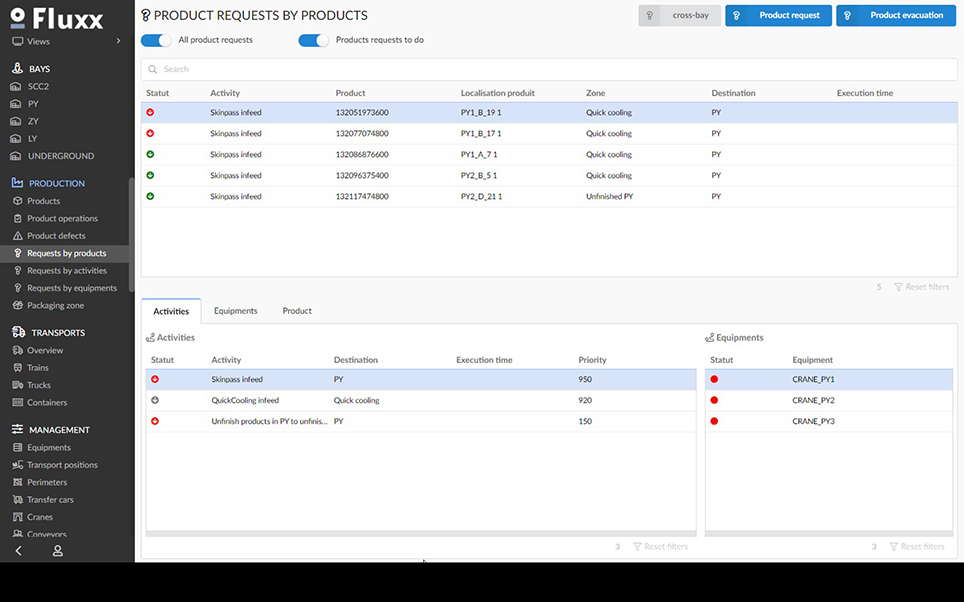Screen dimensions: 964x602
Task: Click the Cranes icon in Management
Action: [17, 517]
